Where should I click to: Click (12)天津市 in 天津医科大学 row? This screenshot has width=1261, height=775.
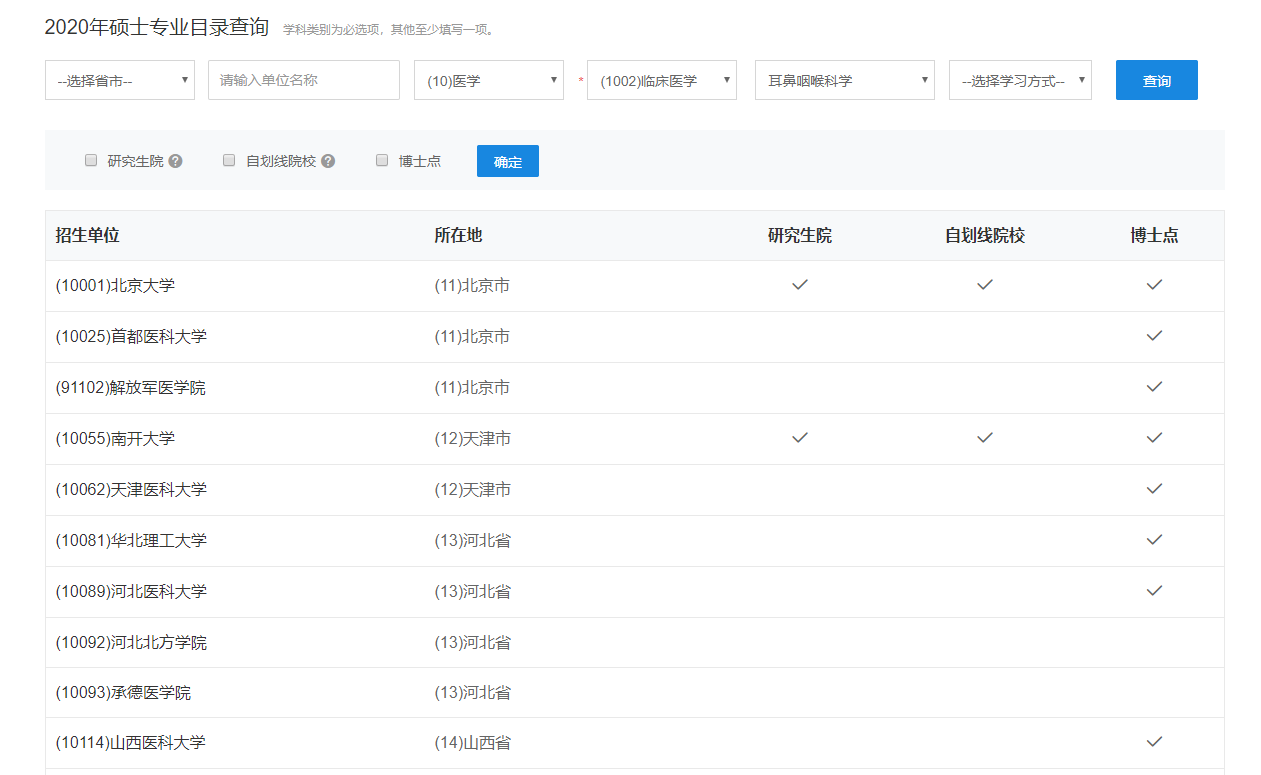[x=472, y=490]
